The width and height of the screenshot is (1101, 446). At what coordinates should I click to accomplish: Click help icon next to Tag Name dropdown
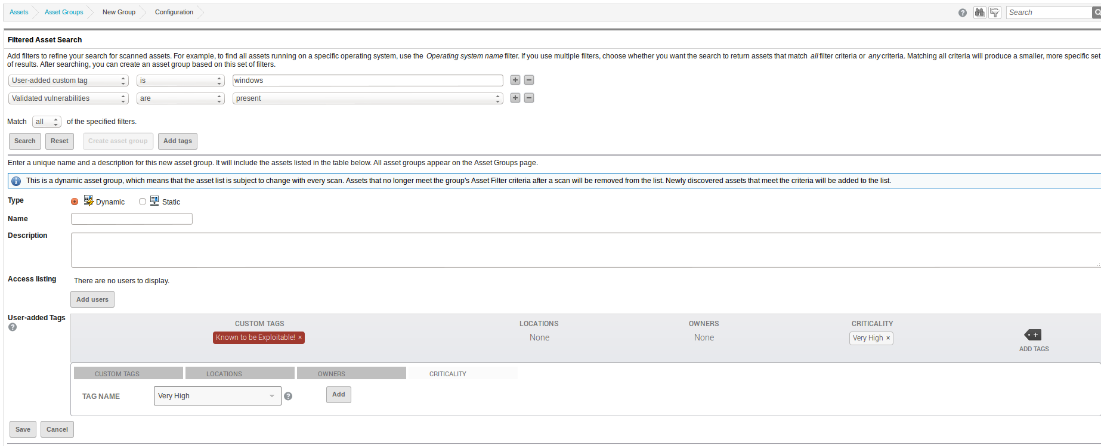288,396
